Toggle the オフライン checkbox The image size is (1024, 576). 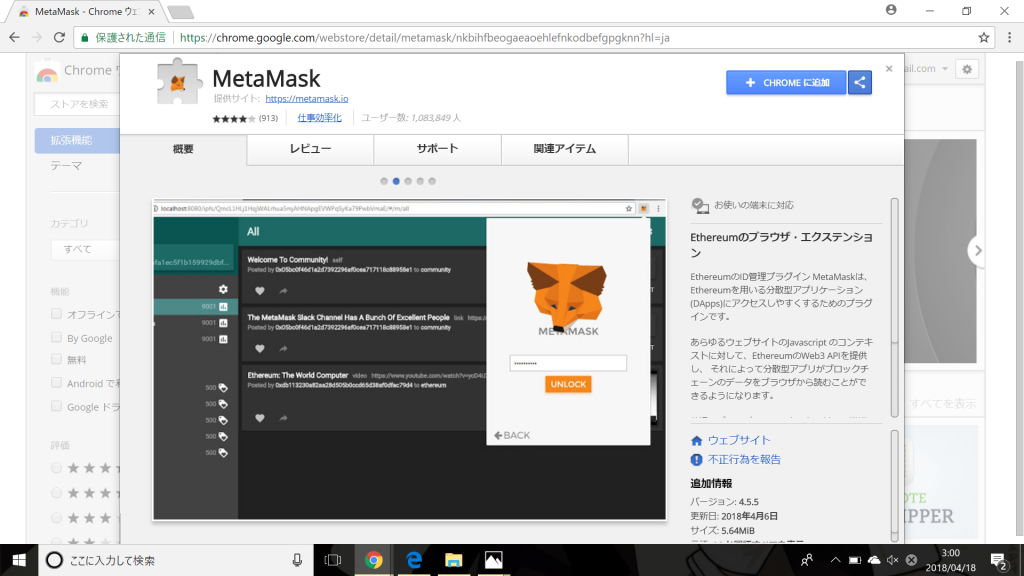[56, 314]
